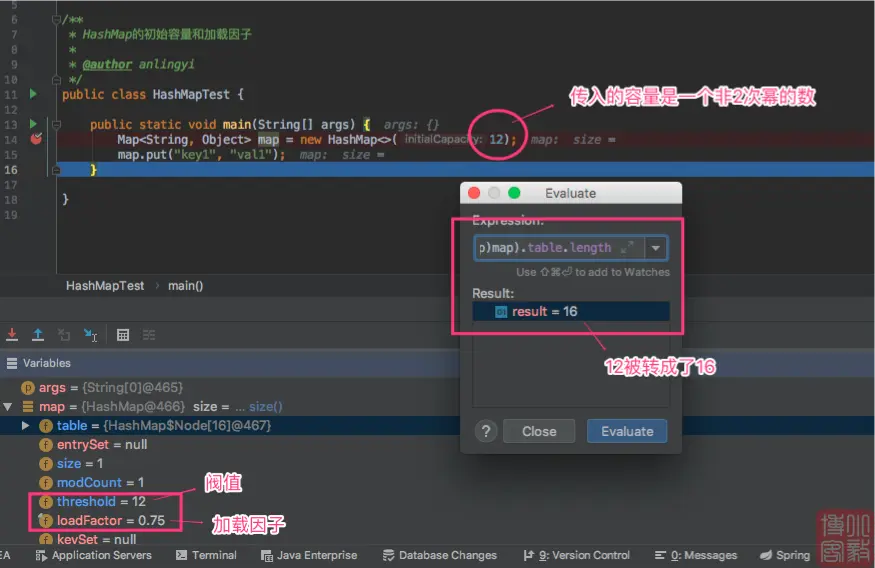
Task: Click HashMapTest in the breadcrumb bar
Action: point(105,286)
